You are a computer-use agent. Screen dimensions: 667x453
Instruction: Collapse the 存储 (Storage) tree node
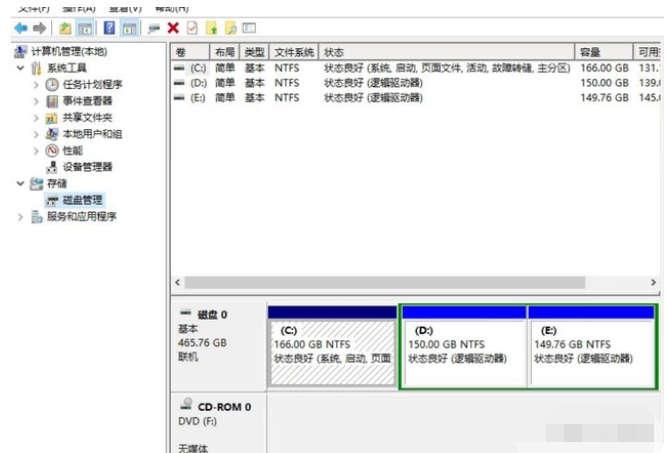coord(21,184)
